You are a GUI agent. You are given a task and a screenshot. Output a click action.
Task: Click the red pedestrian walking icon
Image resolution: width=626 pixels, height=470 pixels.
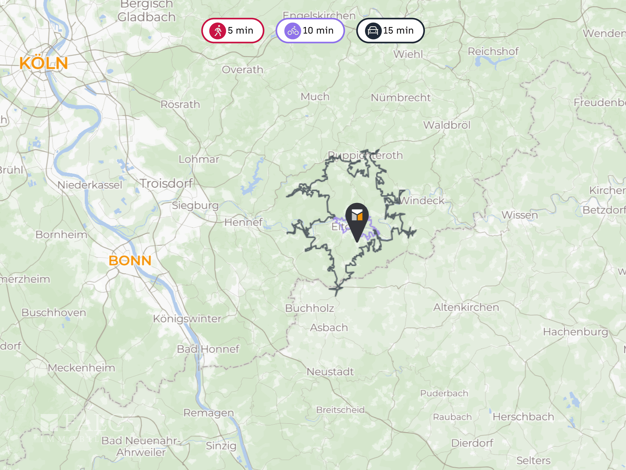click(x=218, y=31)
